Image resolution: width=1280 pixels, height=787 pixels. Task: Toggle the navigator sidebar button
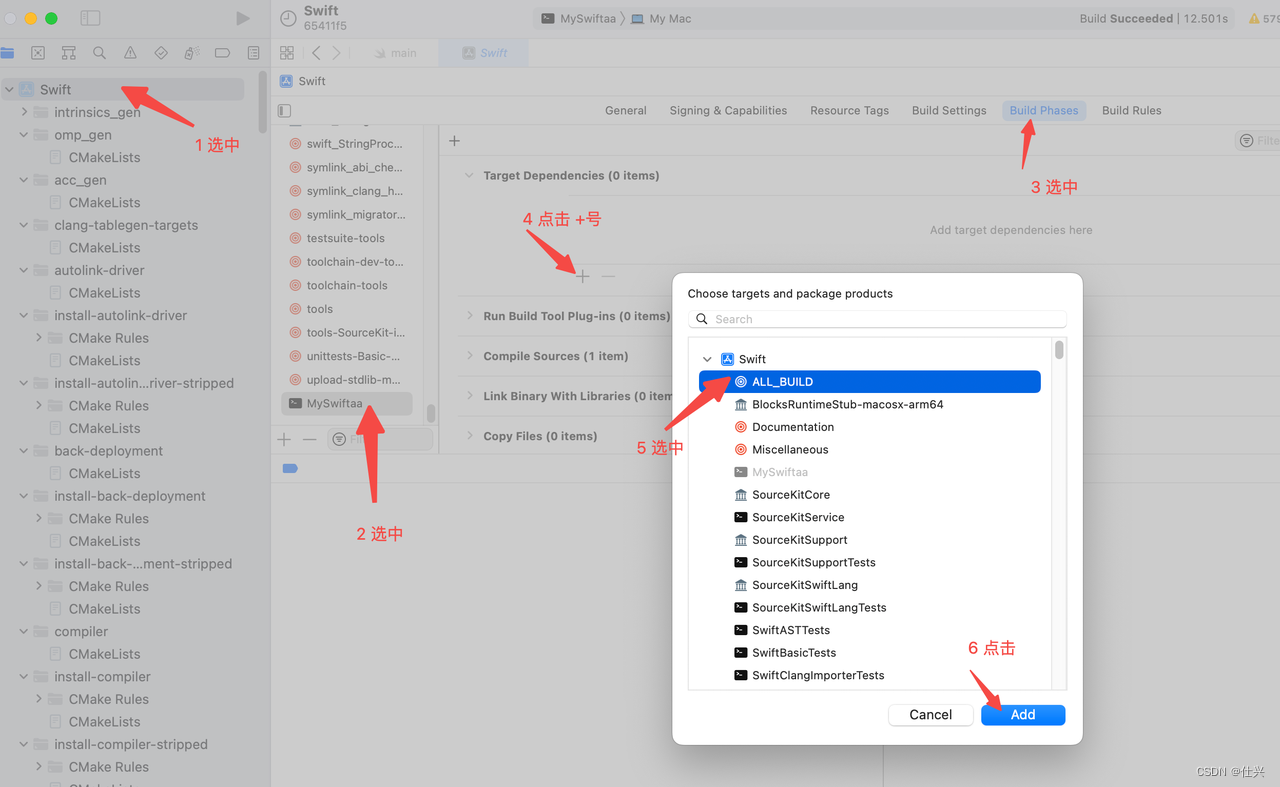90,18
